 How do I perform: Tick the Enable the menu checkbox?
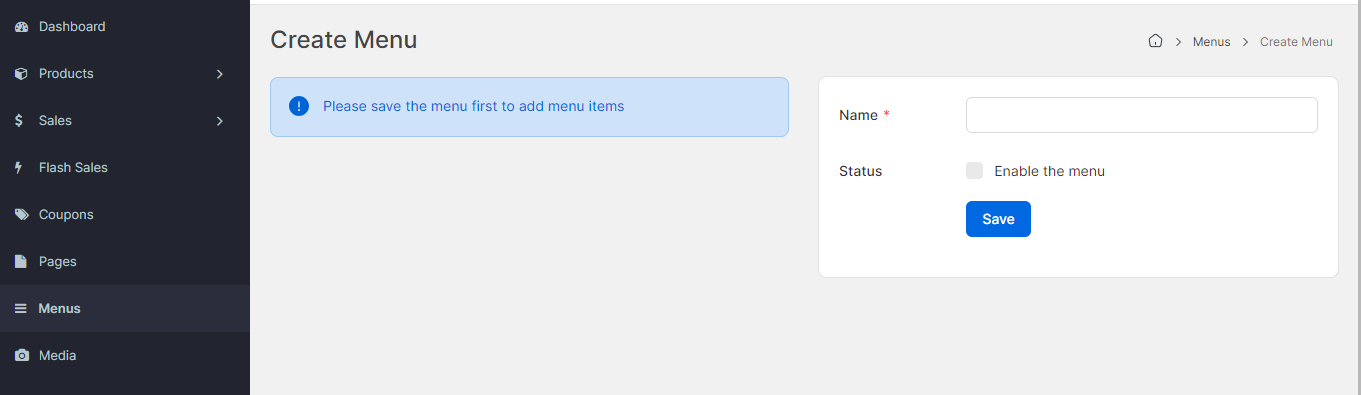(x=975, y=171)
